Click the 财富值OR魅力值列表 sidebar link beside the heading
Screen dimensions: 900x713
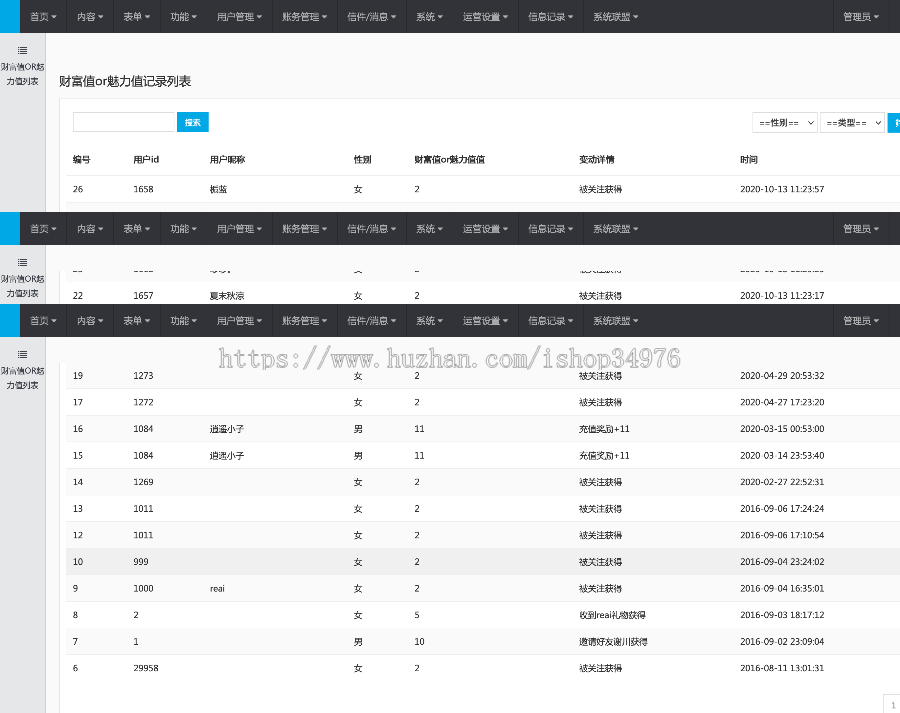(x=22, y=74)
